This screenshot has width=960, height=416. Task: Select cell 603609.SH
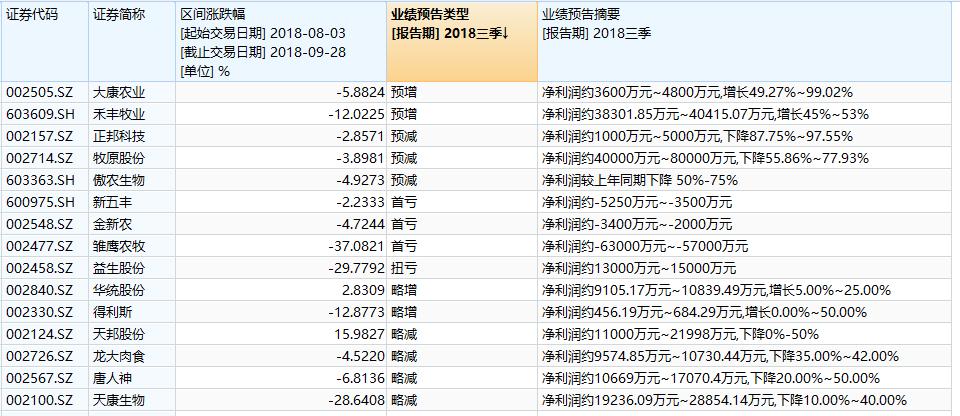coord(45,115)
